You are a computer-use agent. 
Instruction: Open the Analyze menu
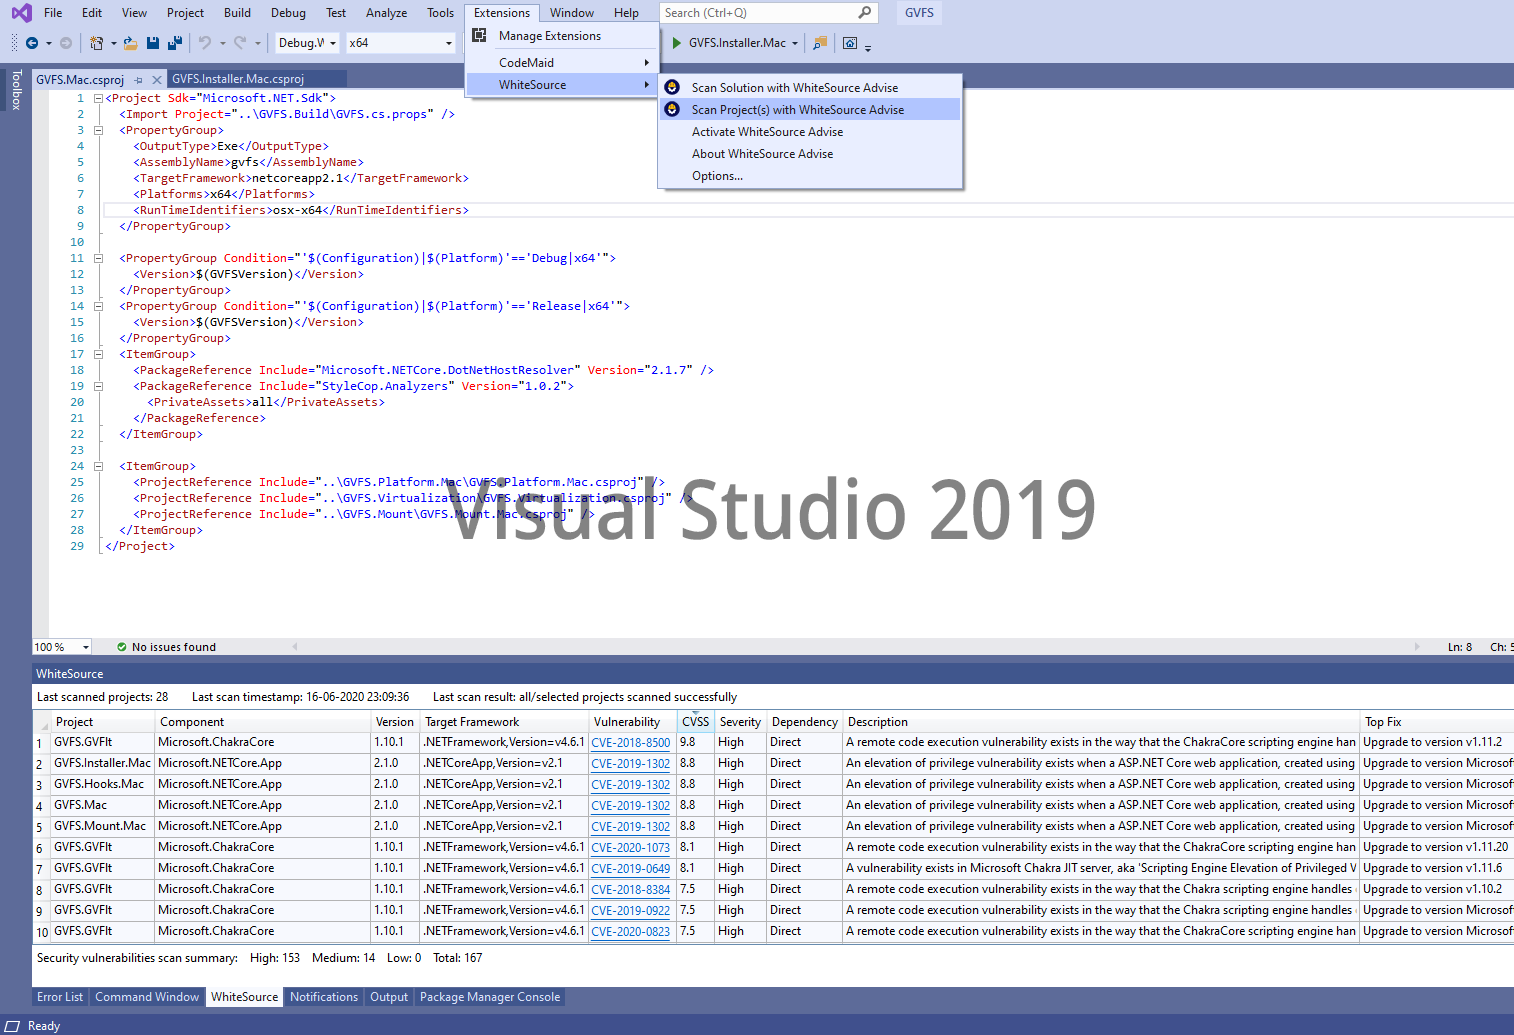tap(386, 13)
